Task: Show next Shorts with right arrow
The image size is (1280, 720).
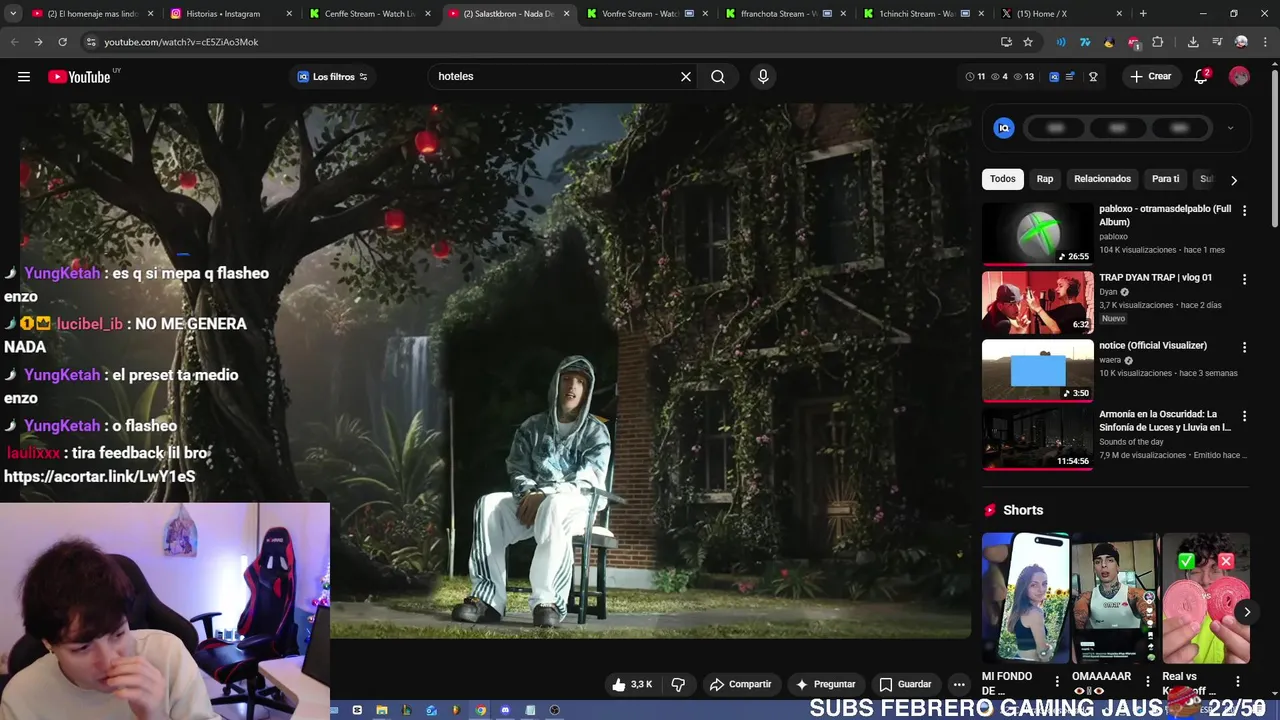Action: pyautogui.click(x=1246, y=612)
